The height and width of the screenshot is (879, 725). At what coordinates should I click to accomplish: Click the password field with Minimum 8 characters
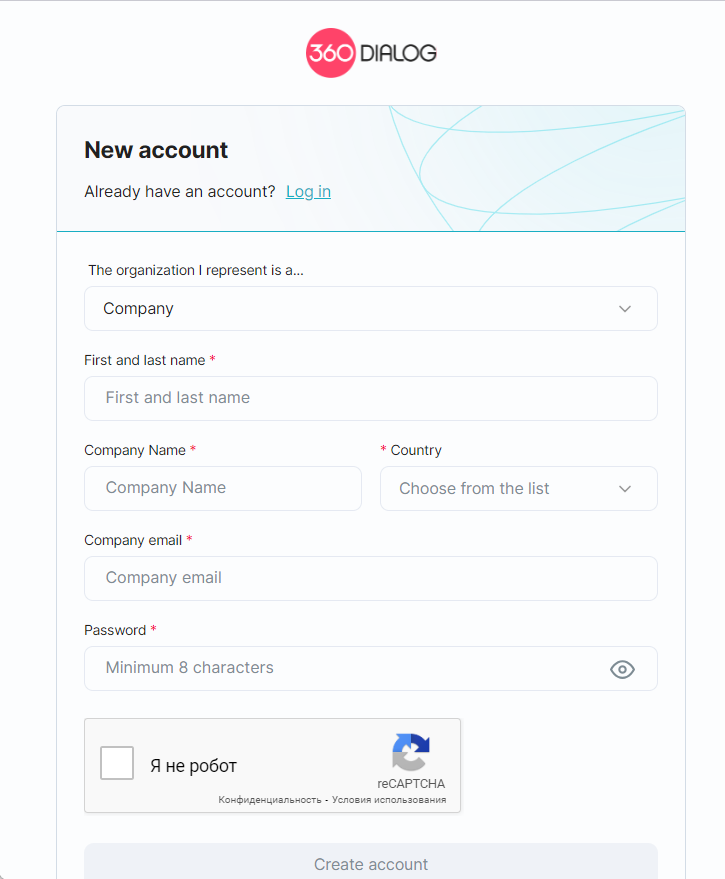coord(340,668)
